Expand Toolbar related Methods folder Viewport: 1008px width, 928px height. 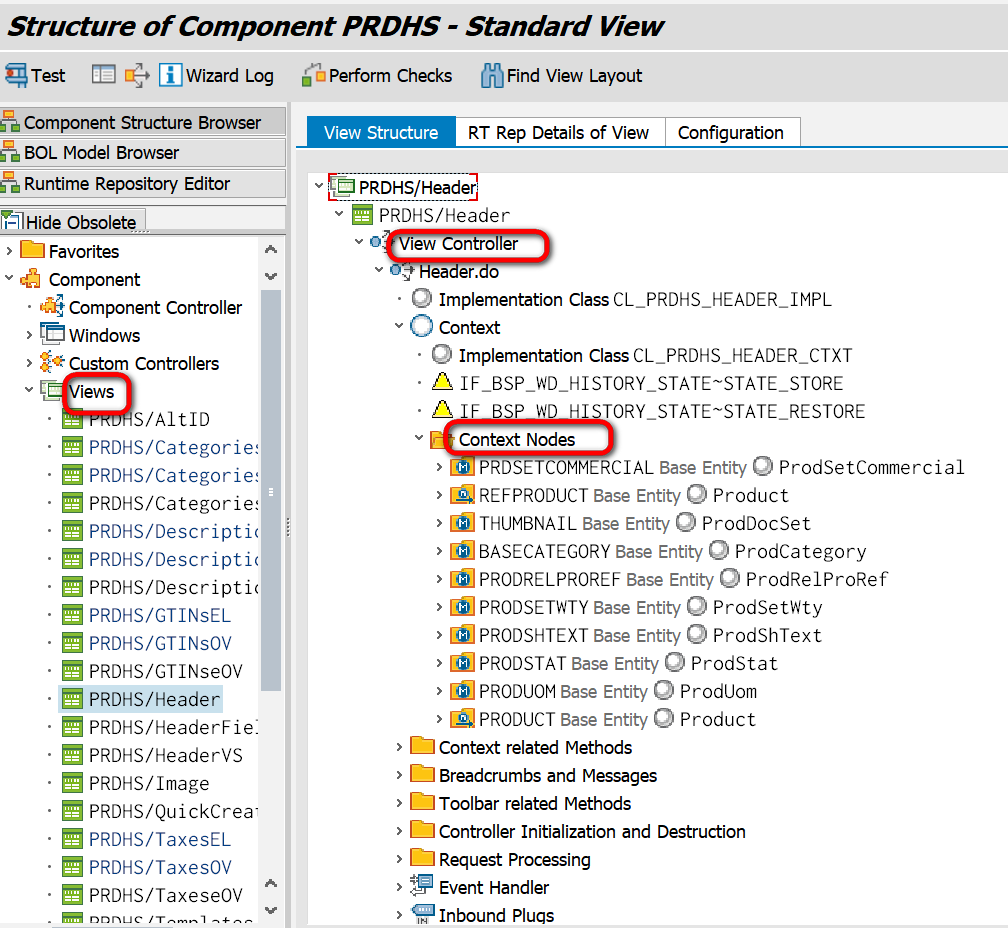[399, 803]
